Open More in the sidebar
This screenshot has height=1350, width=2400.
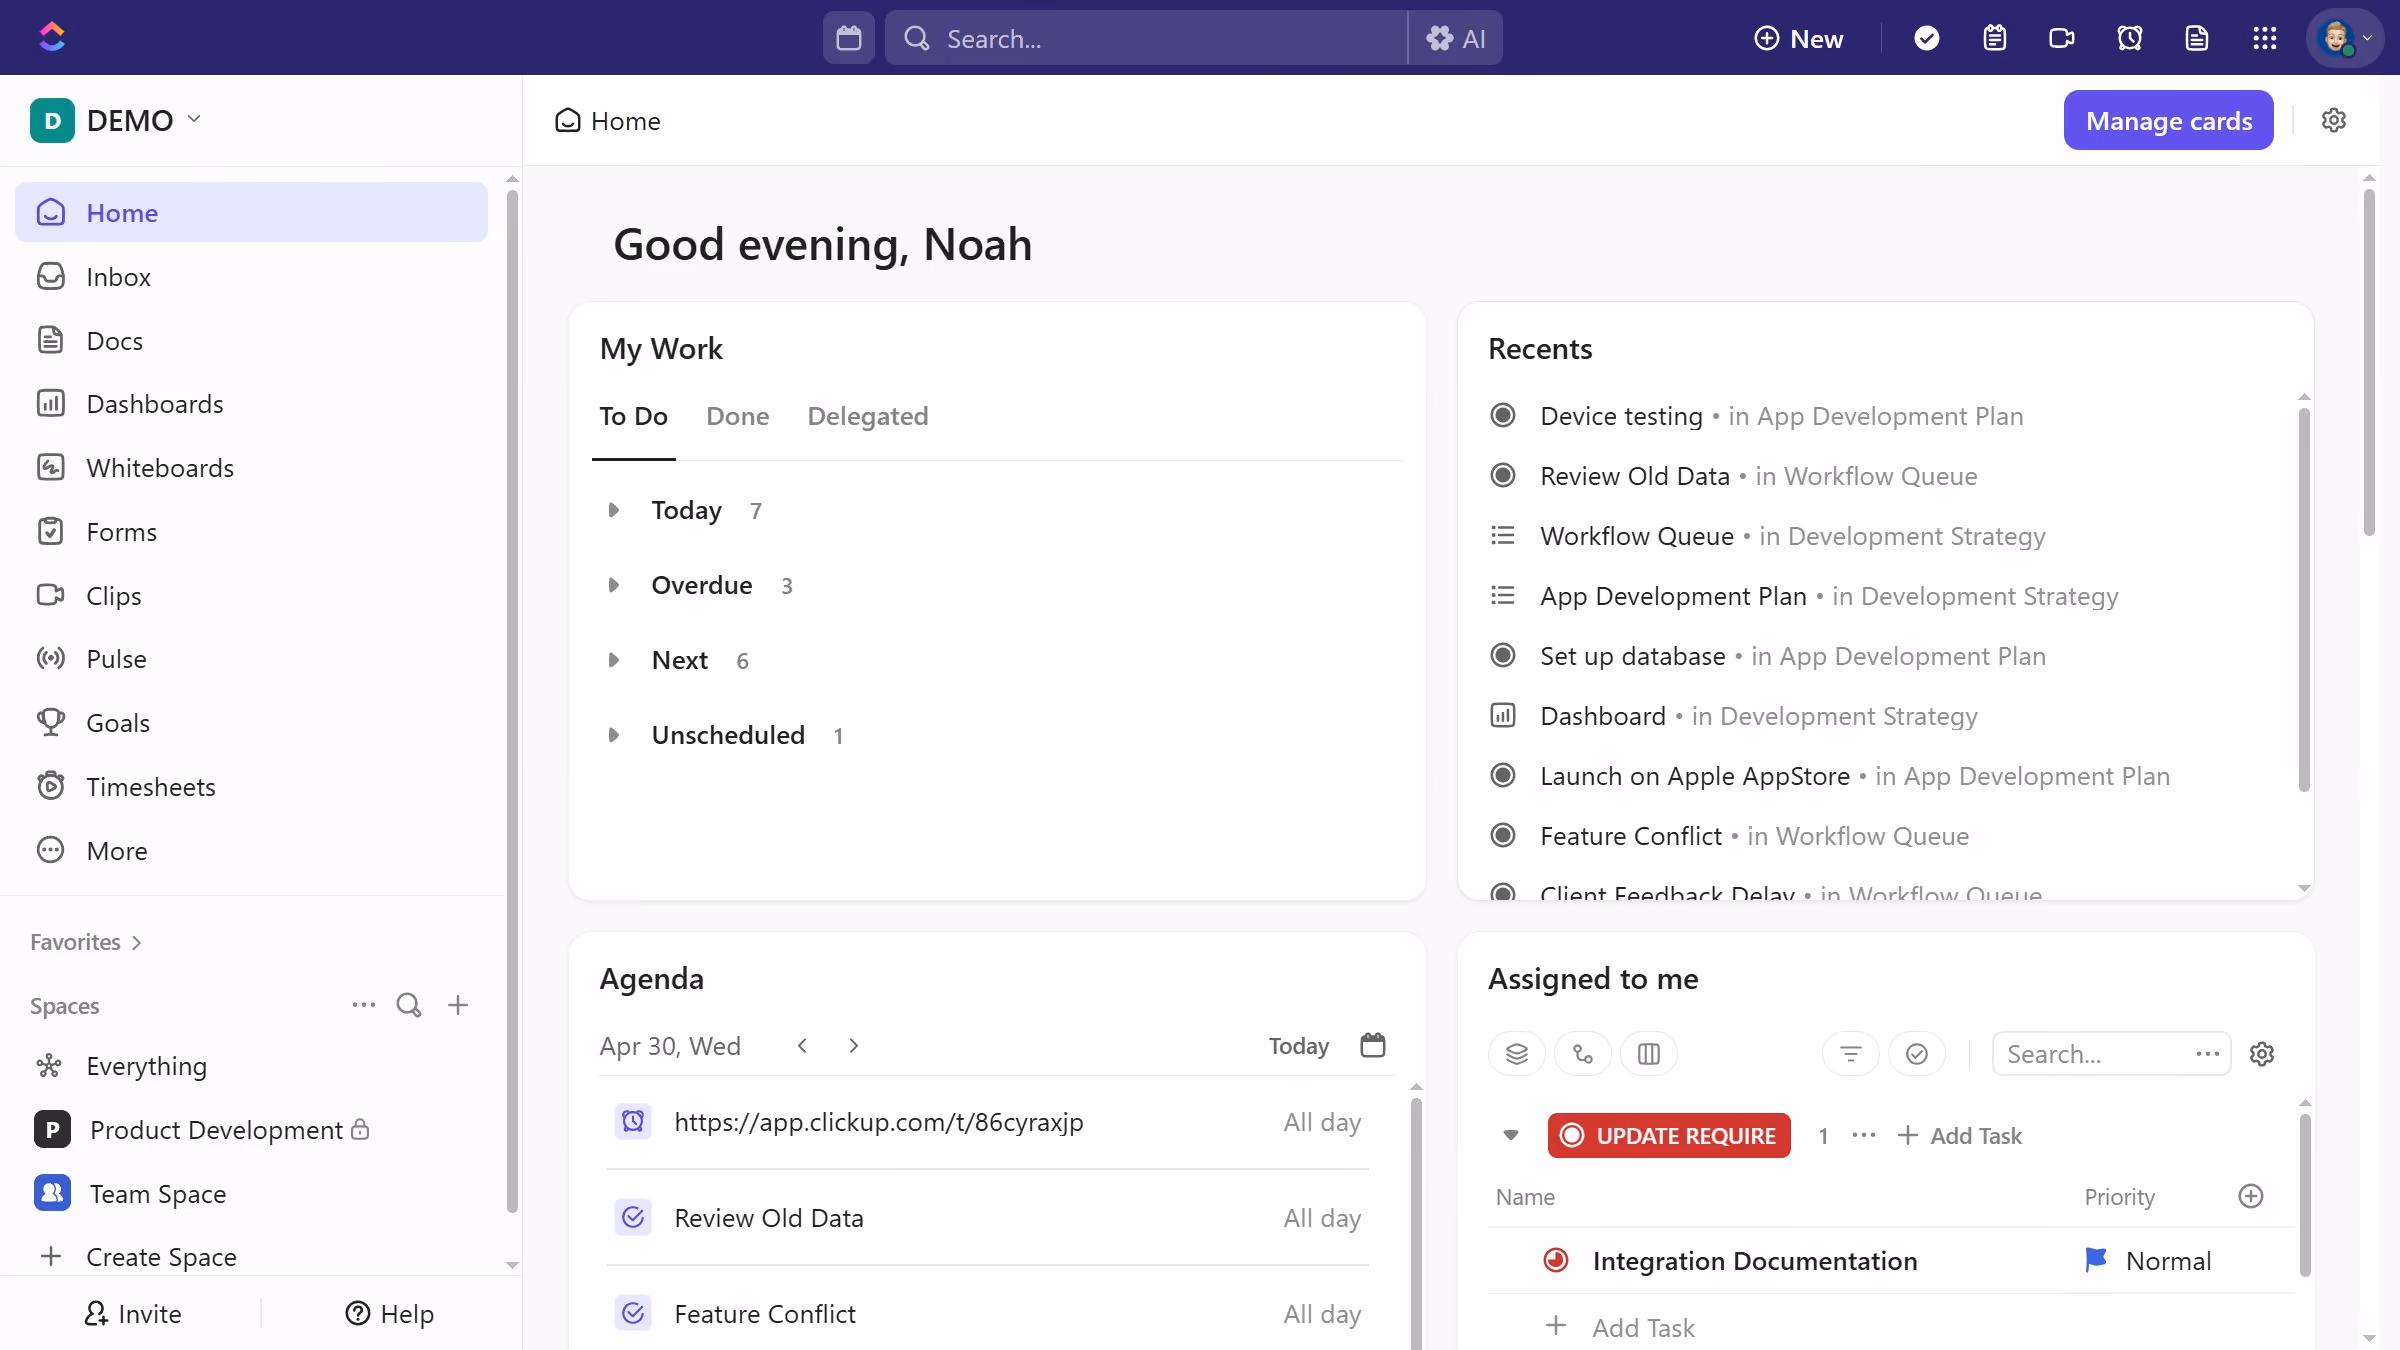click(251, 851)
